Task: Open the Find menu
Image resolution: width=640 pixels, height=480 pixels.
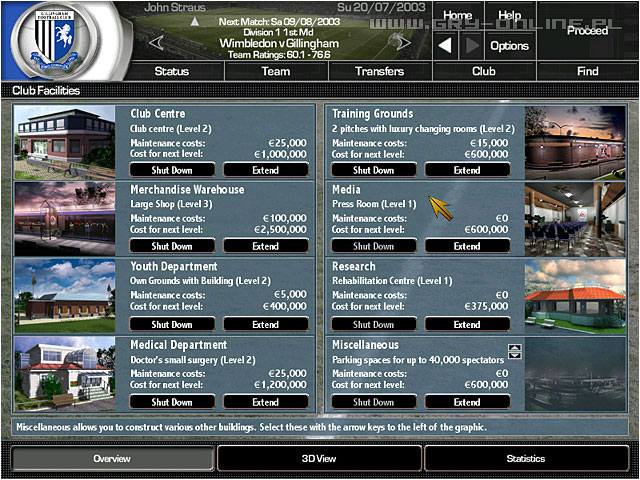Action: (x=587, y=71)
